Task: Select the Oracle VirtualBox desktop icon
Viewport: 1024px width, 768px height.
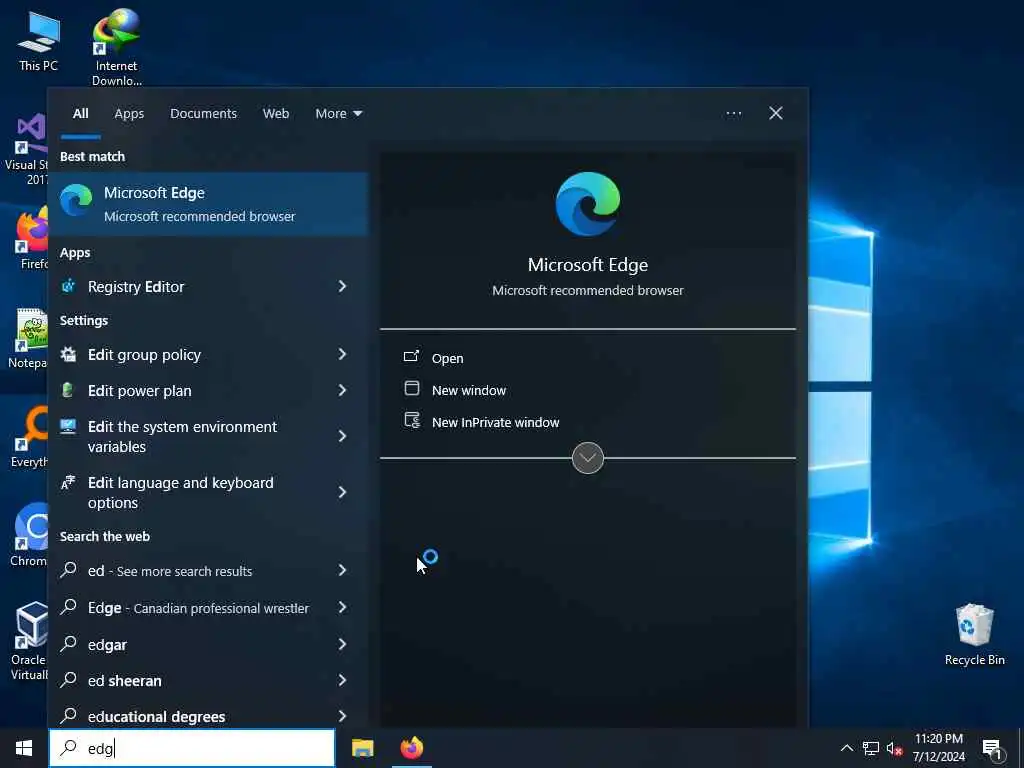Action: tap(29, 641)
